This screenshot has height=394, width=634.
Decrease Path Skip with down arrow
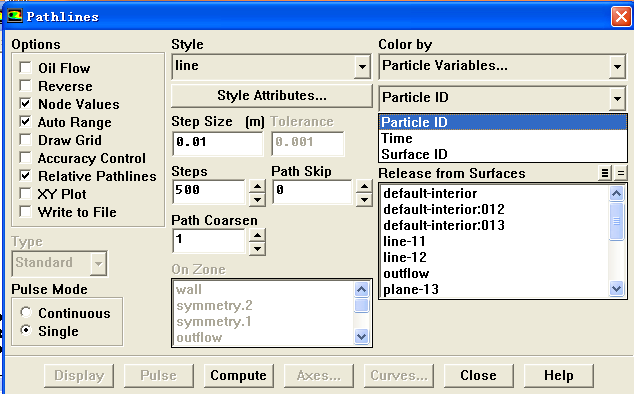coord(364,199)
